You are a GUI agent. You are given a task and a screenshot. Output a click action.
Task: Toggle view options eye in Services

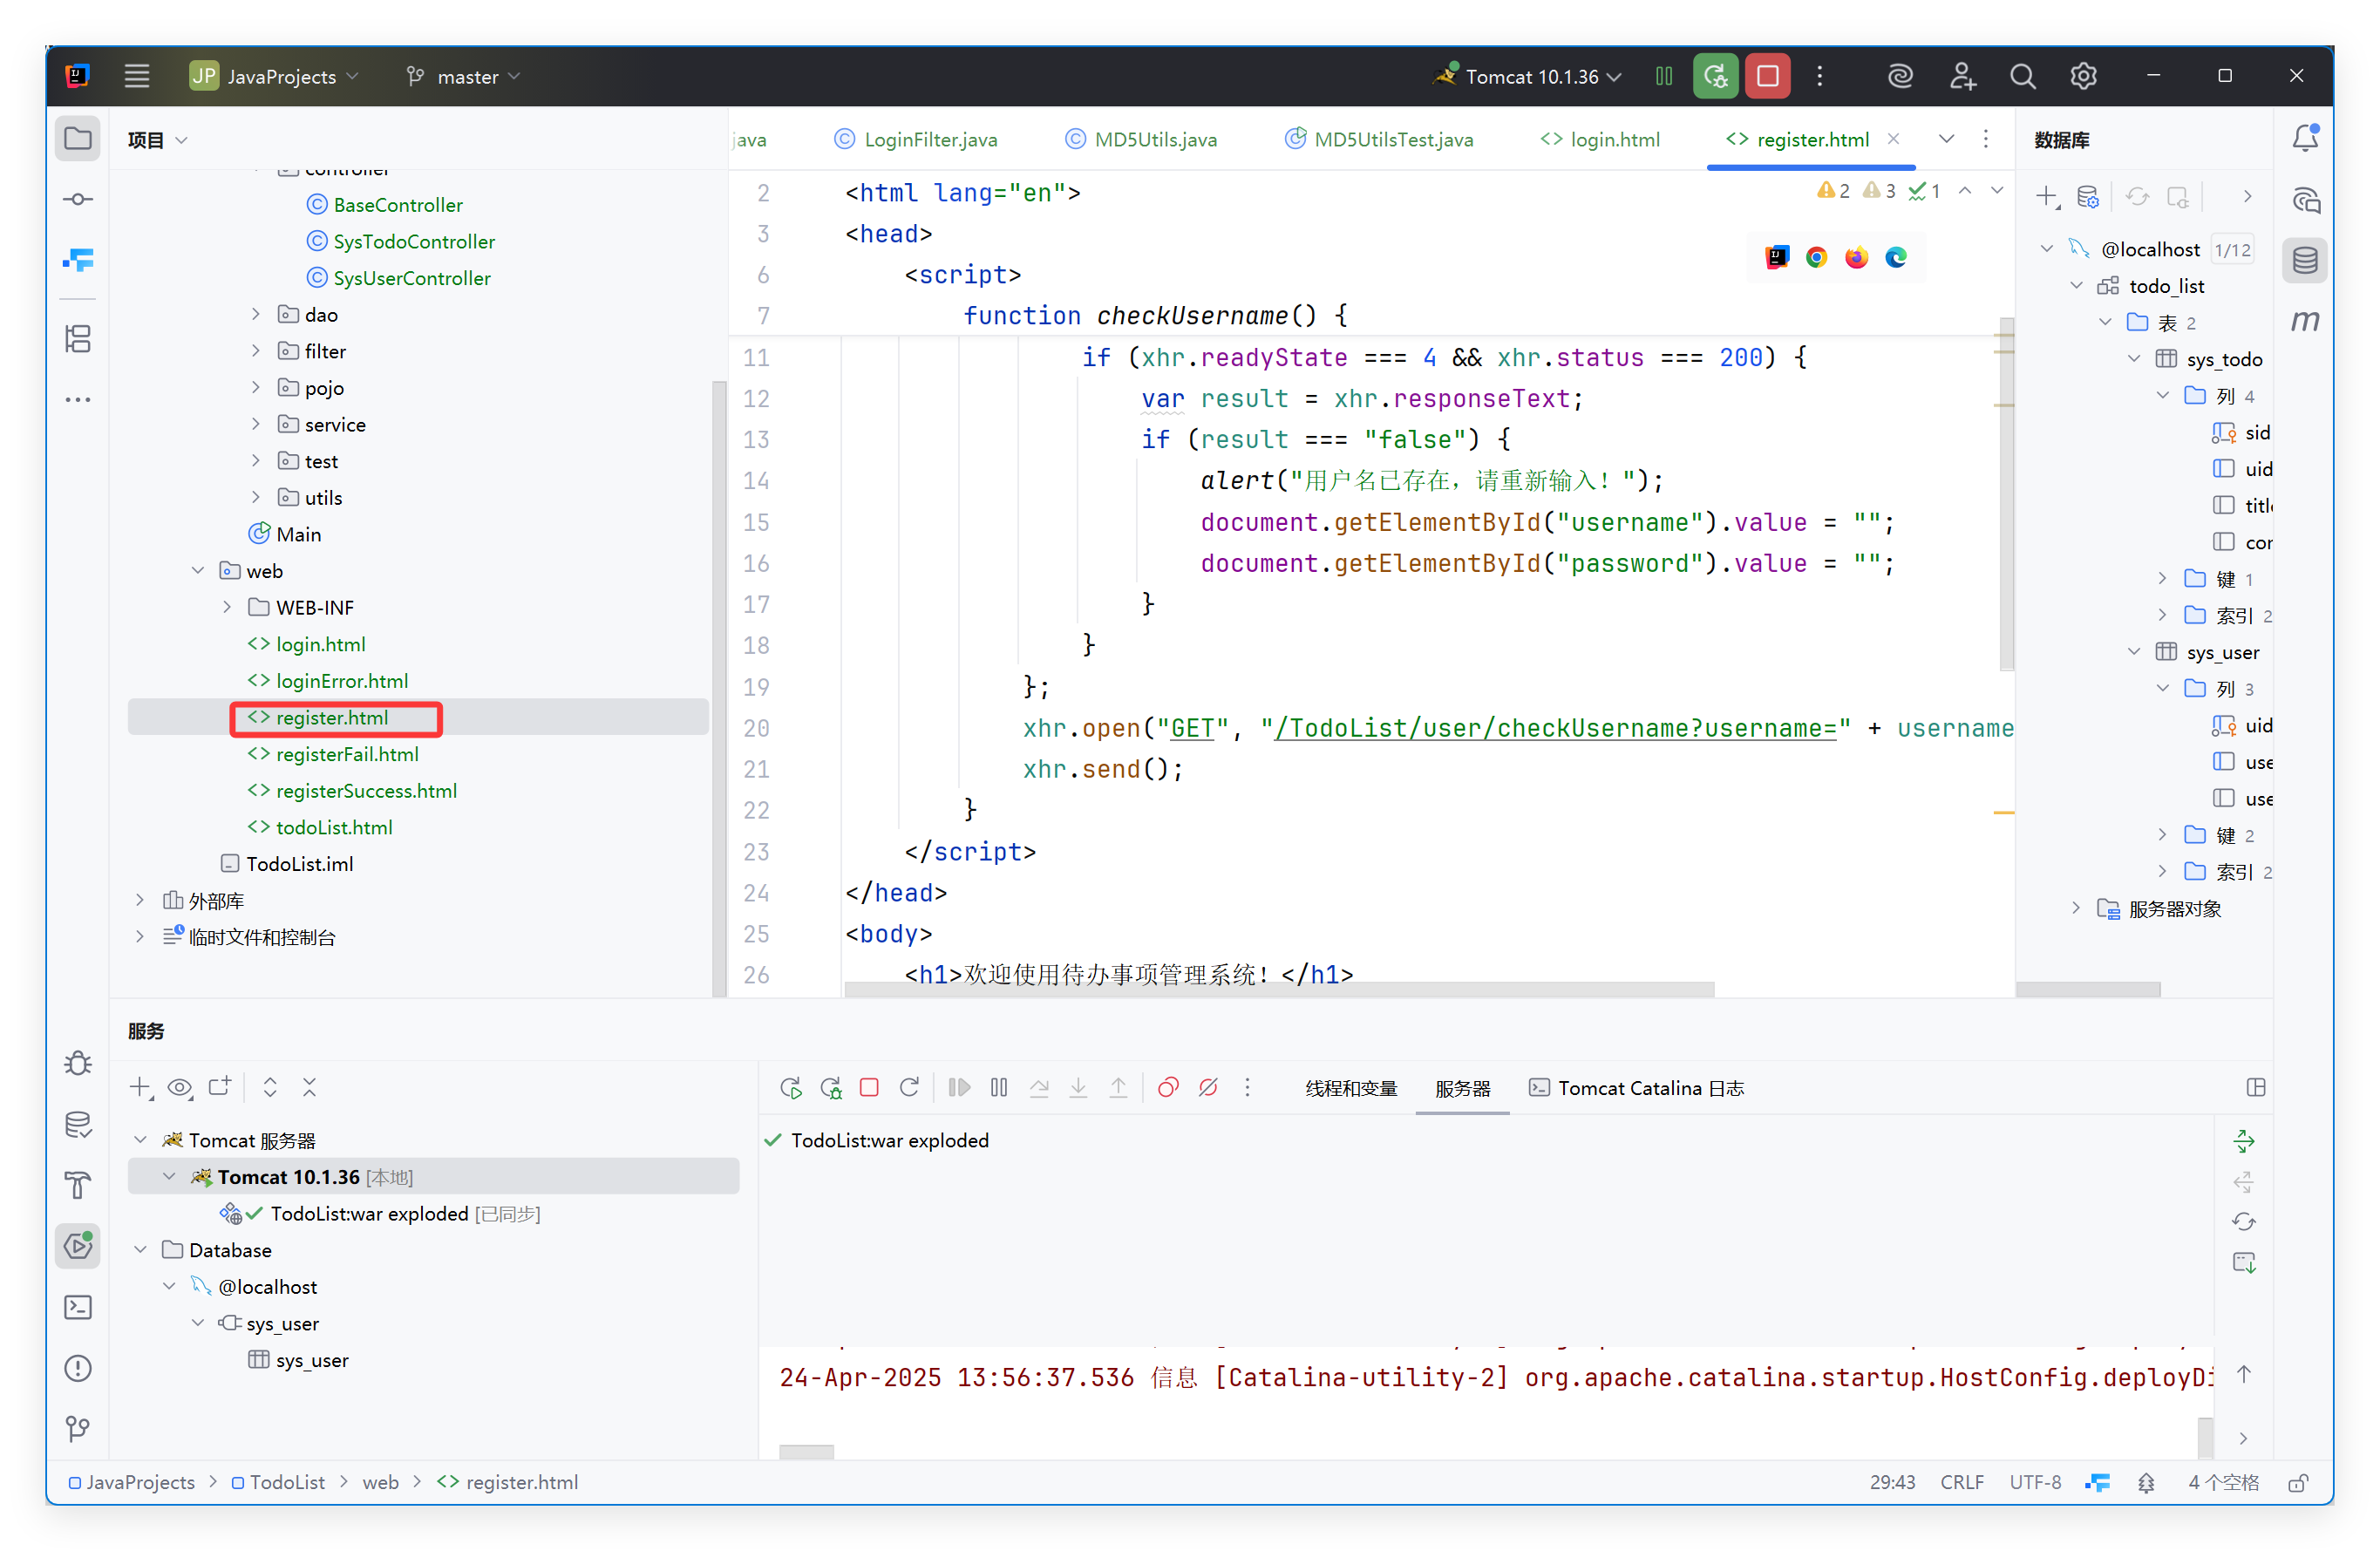(180, 1087)
